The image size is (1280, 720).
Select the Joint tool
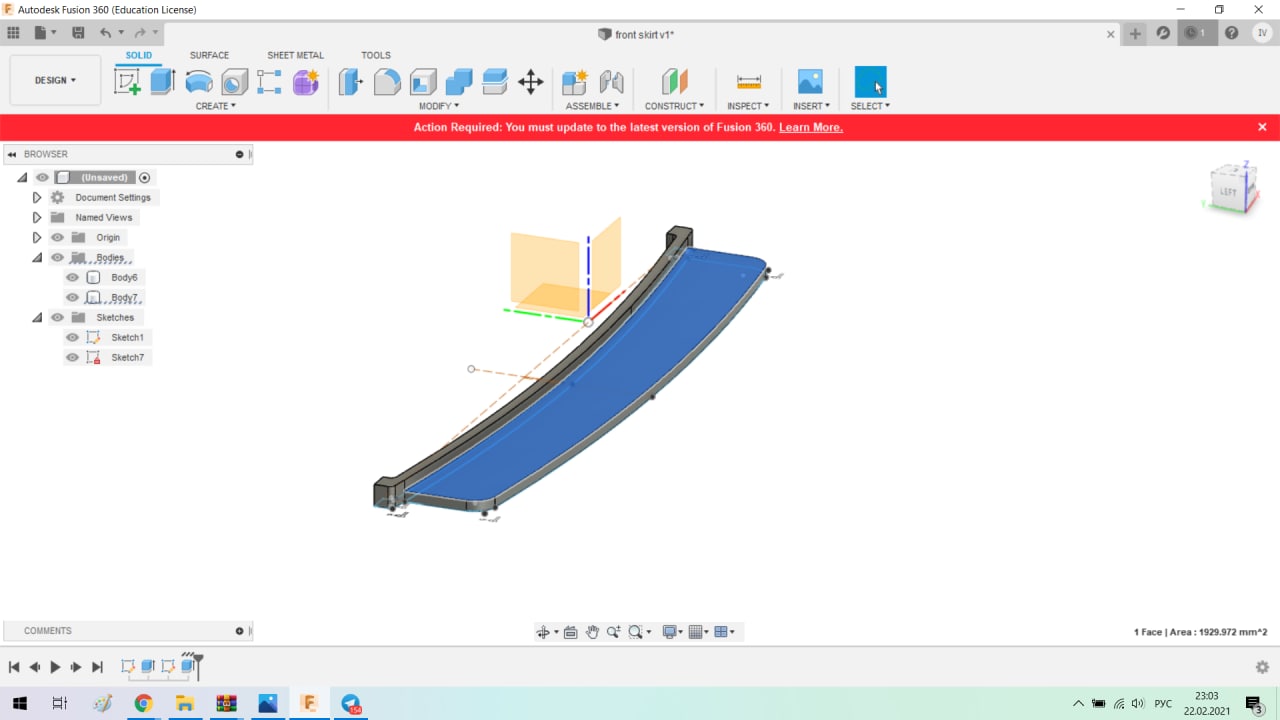611,82
